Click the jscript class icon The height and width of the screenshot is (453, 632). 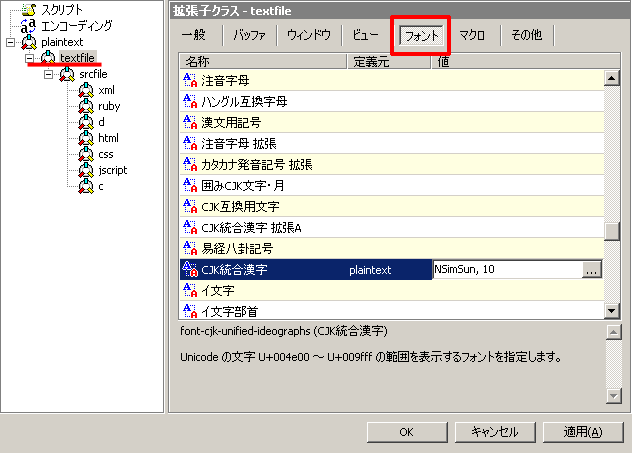tap(86, 170)
